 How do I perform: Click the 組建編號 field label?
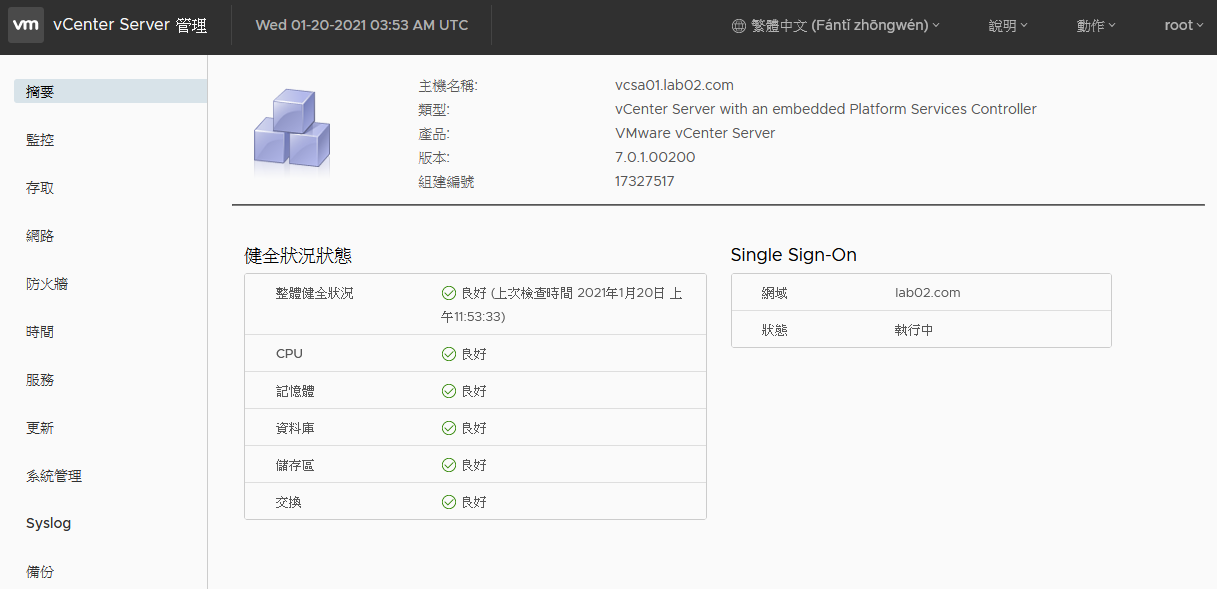tap(446, 181)
